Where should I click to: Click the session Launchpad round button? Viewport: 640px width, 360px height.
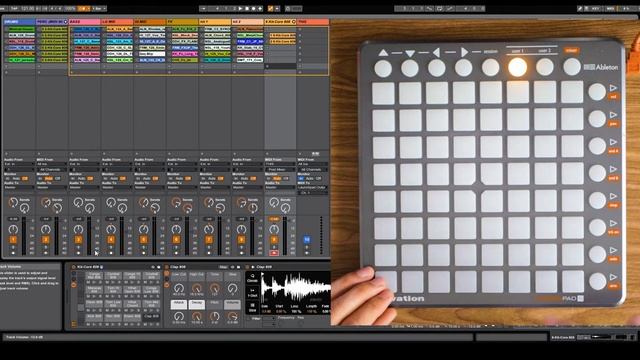[x=491, y=68]
